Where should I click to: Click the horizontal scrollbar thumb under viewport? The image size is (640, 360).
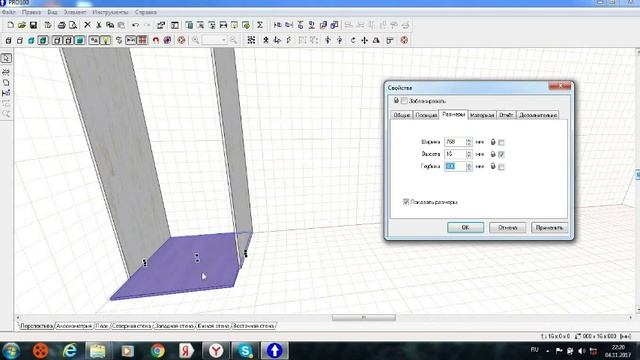click(x=364, y=317)
